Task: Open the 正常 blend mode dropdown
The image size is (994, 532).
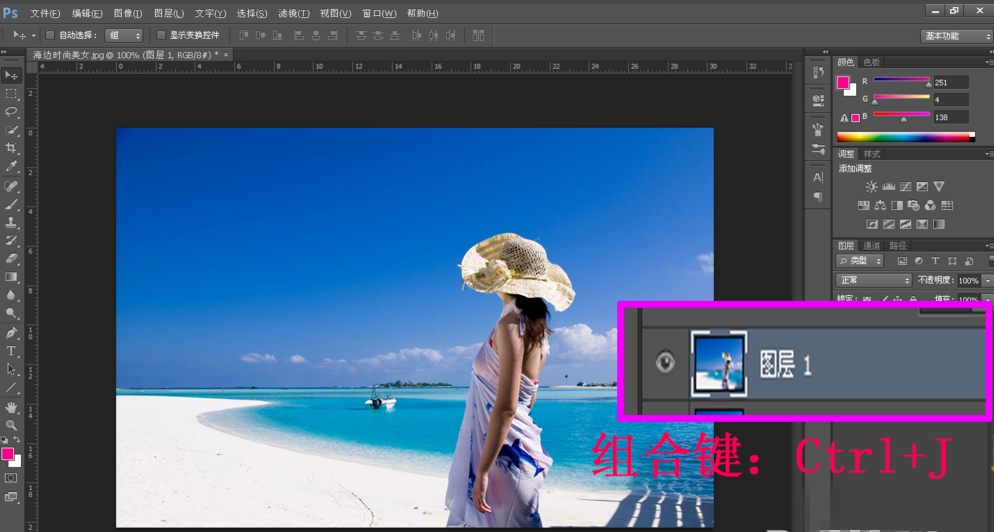Action: click(872, 281)
